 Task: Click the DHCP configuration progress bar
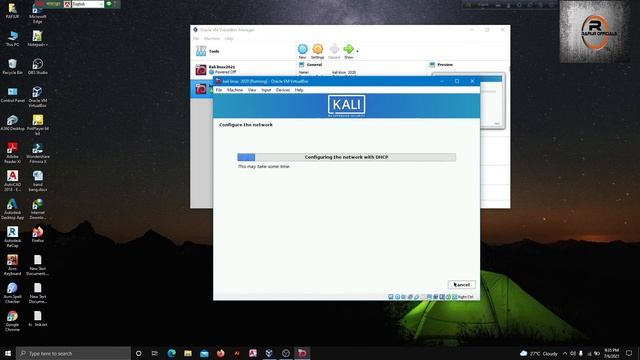(x=347, y=157)
